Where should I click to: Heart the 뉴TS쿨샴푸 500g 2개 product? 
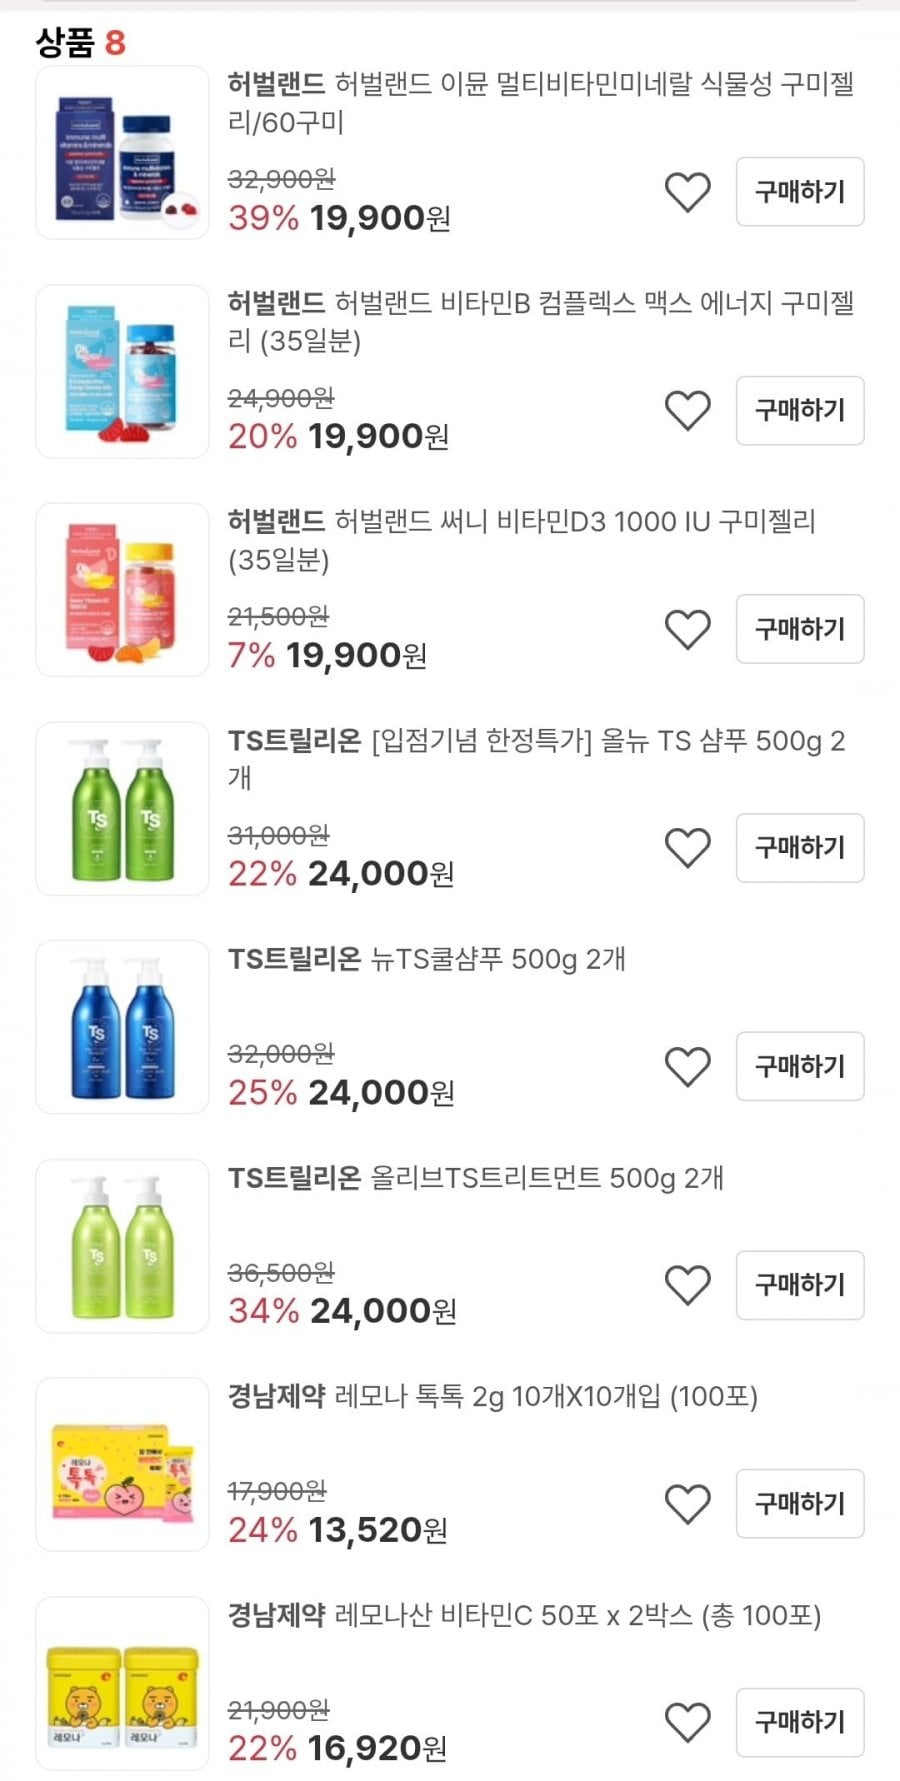[x=687, y=1067]
